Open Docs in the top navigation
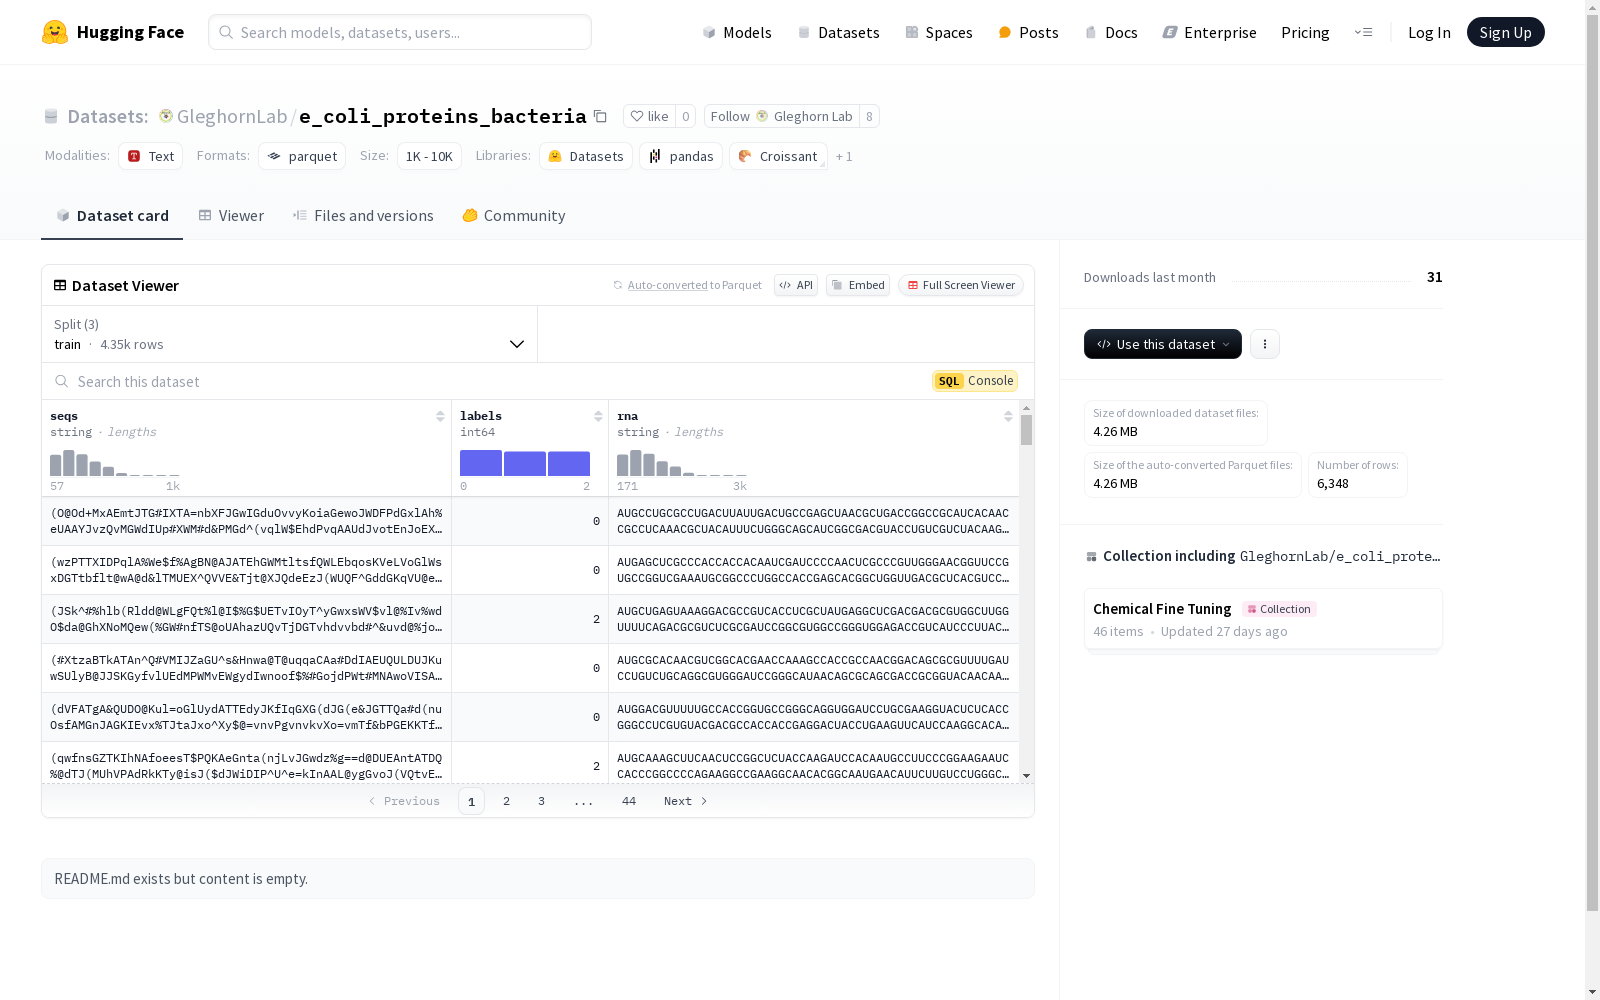This screenshot has width=1600, height=1000. (1111, 32)
